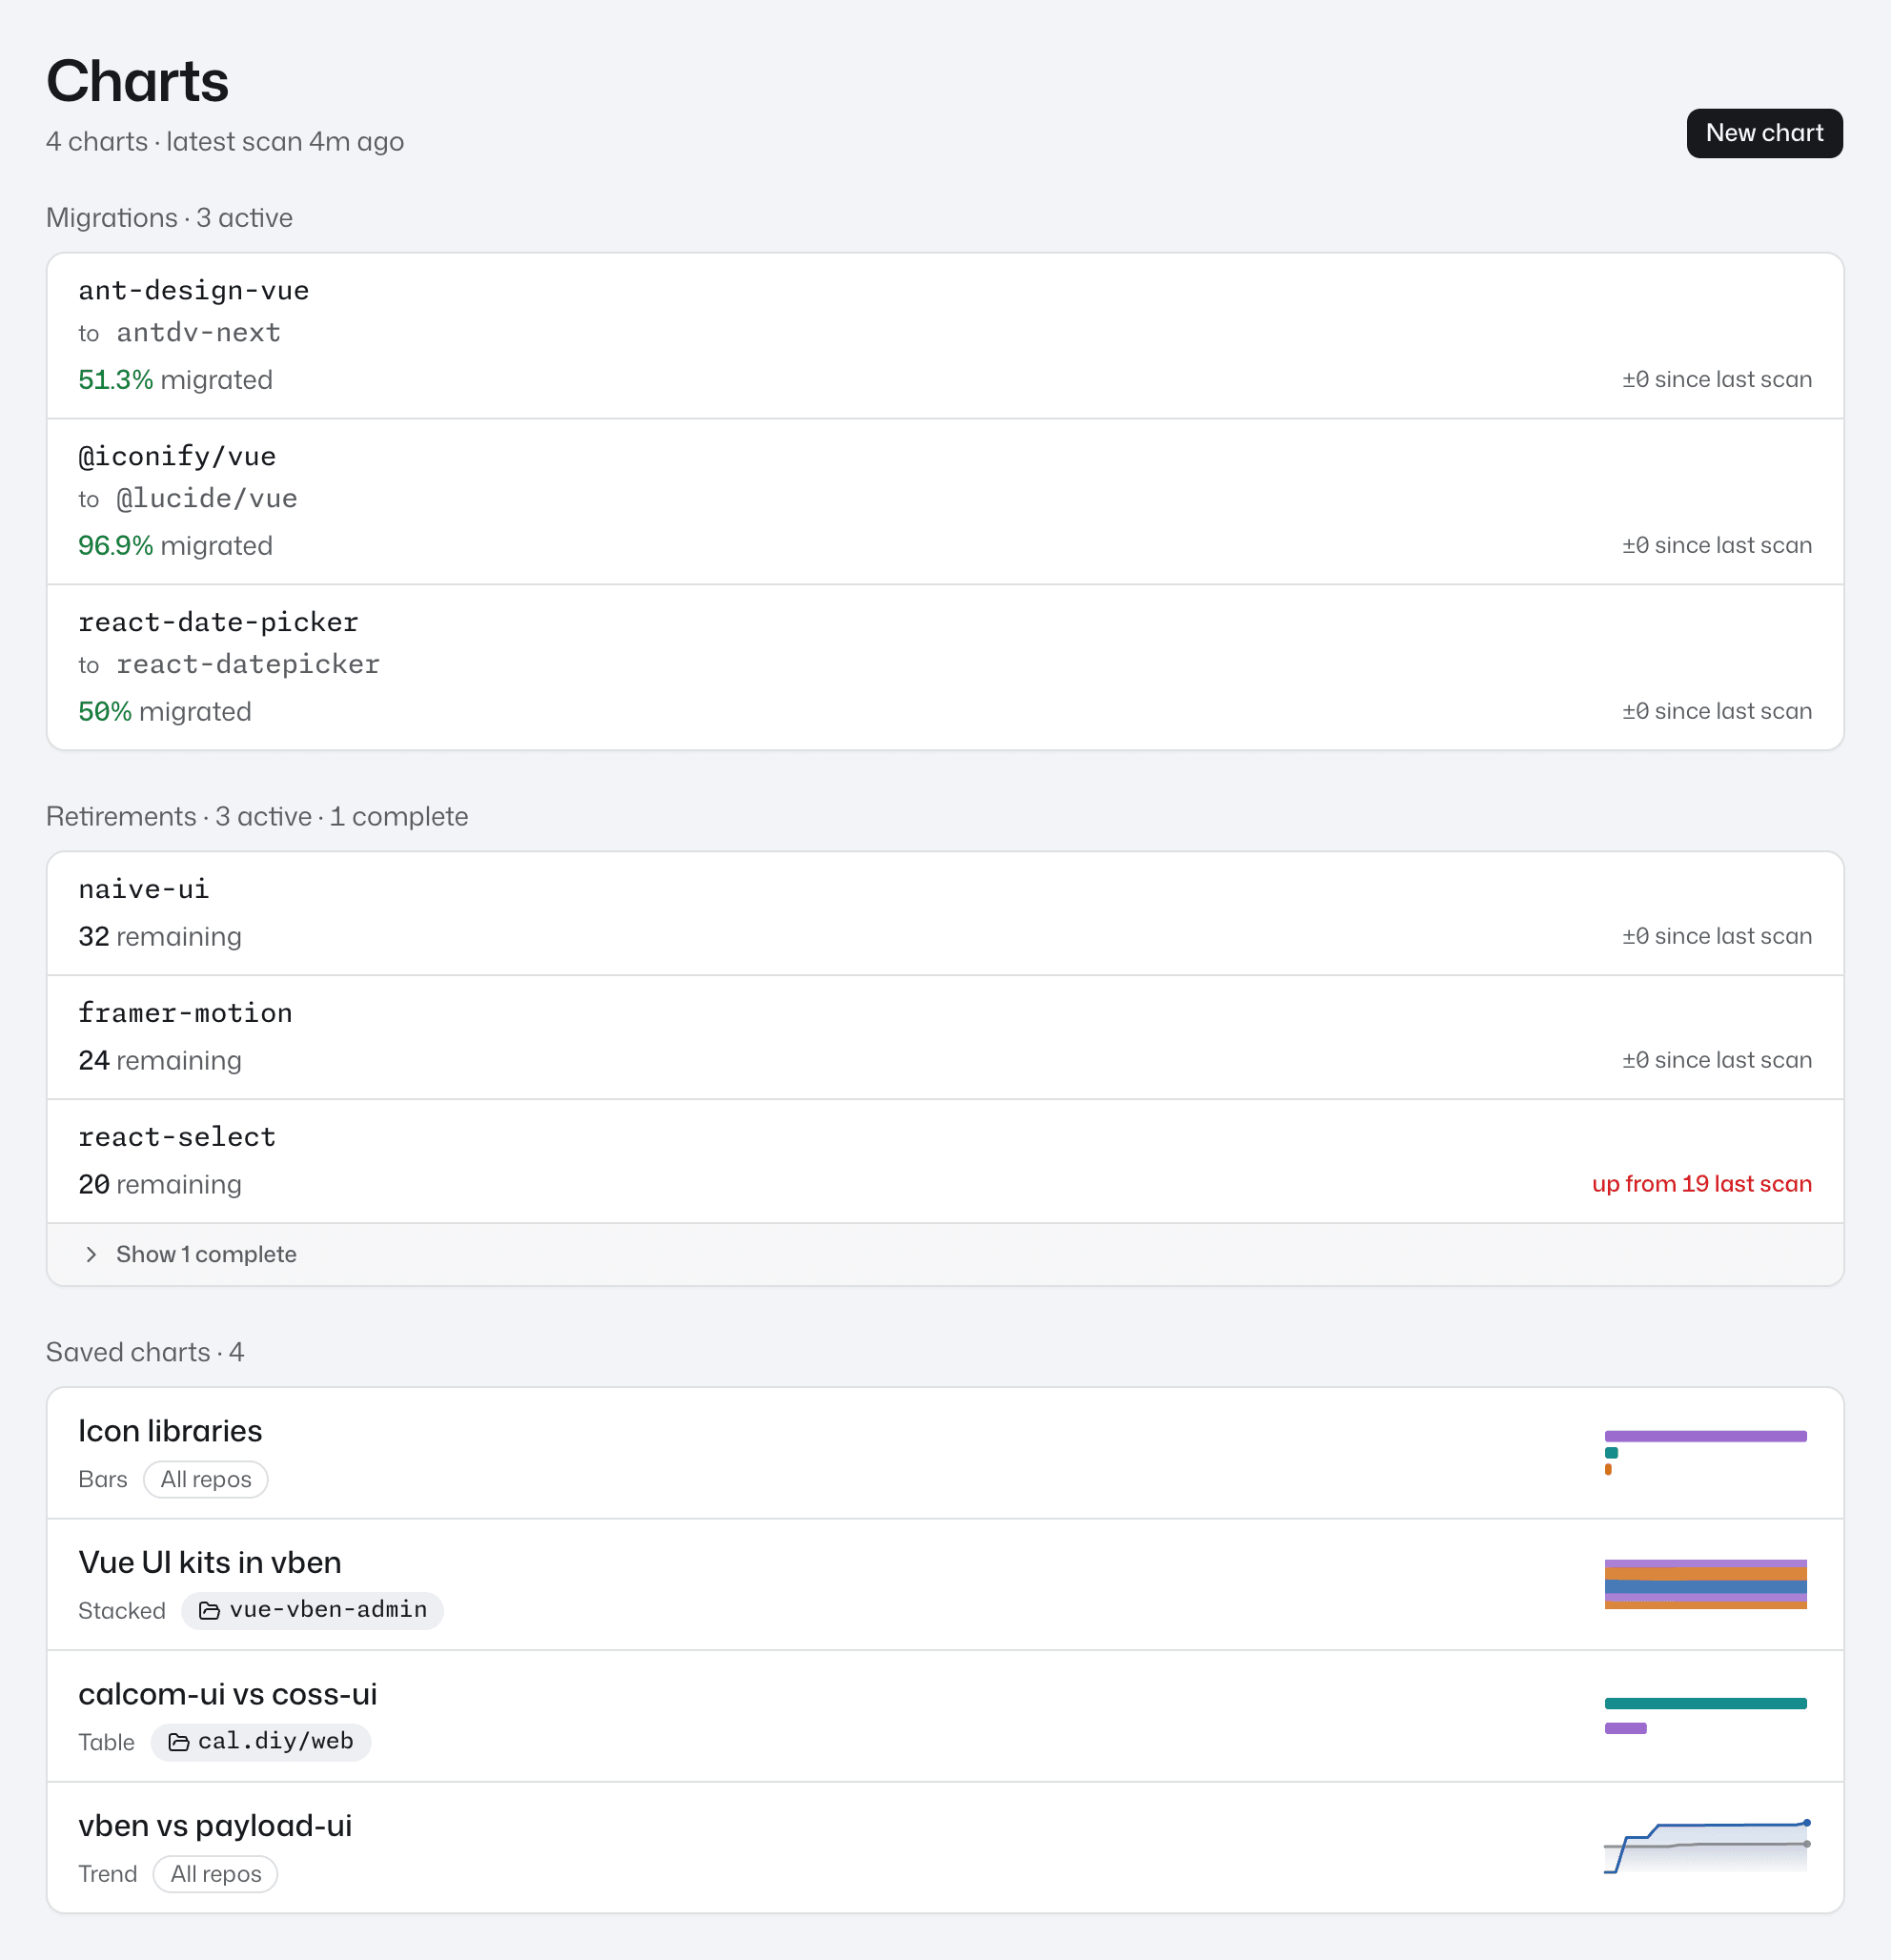1891x1960 pixels.
Task: Click the calcom-ui vs coss-ui bar thumbnail
Action: (x=1705, y=1715)
